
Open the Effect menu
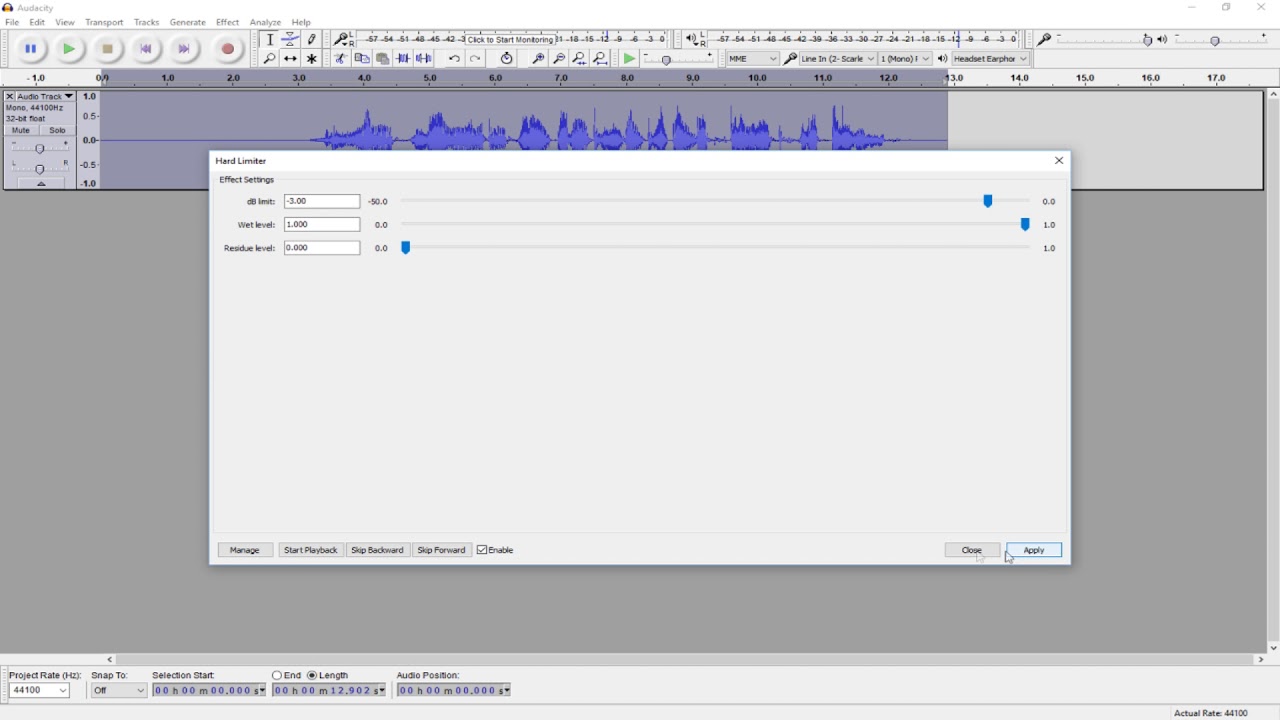[228, 22]
